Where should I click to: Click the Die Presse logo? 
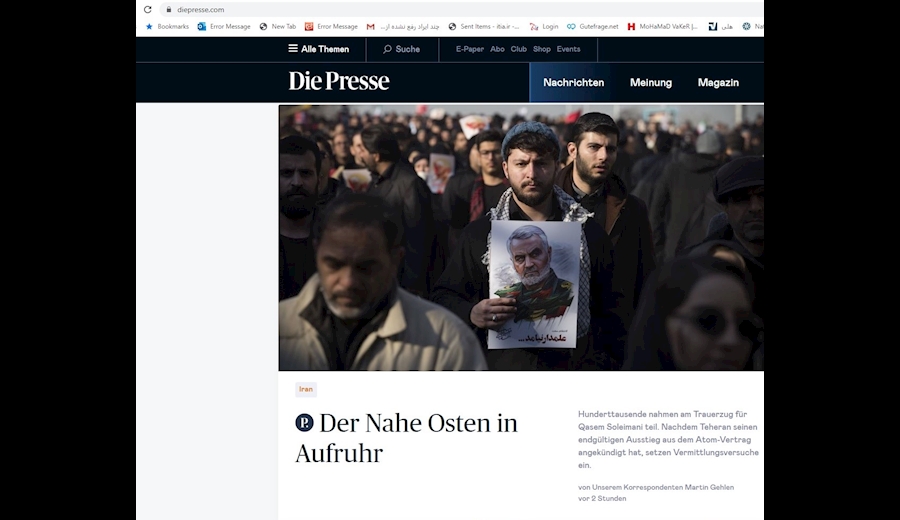pyautogui.click(x=339, y=81)
